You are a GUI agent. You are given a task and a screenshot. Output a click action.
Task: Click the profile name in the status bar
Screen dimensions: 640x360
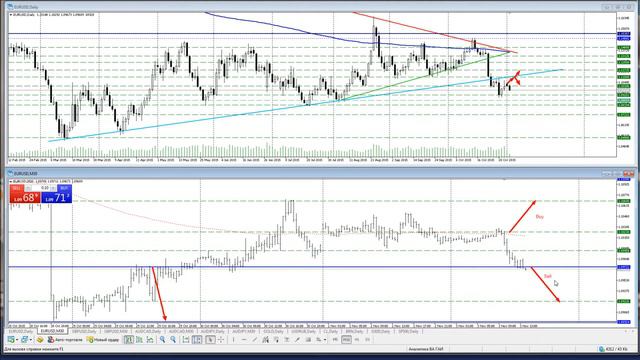point(426,349)
